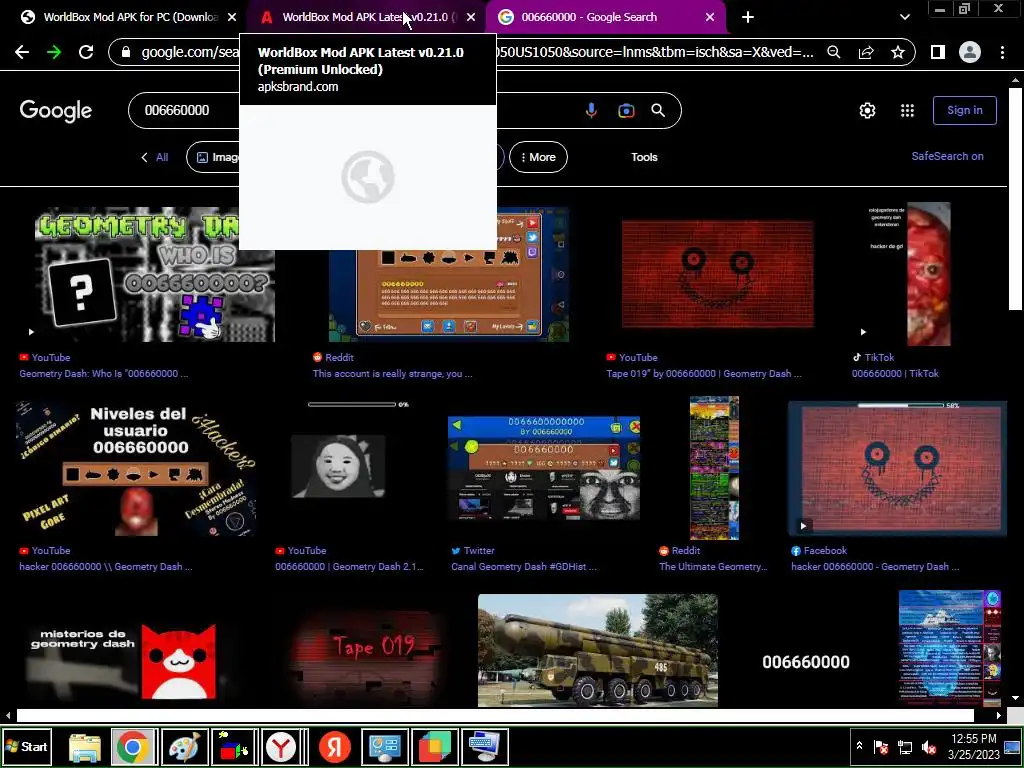Open the Windows Start menu
Viewport: 1024px width, 768px height.
click(26, 746)
